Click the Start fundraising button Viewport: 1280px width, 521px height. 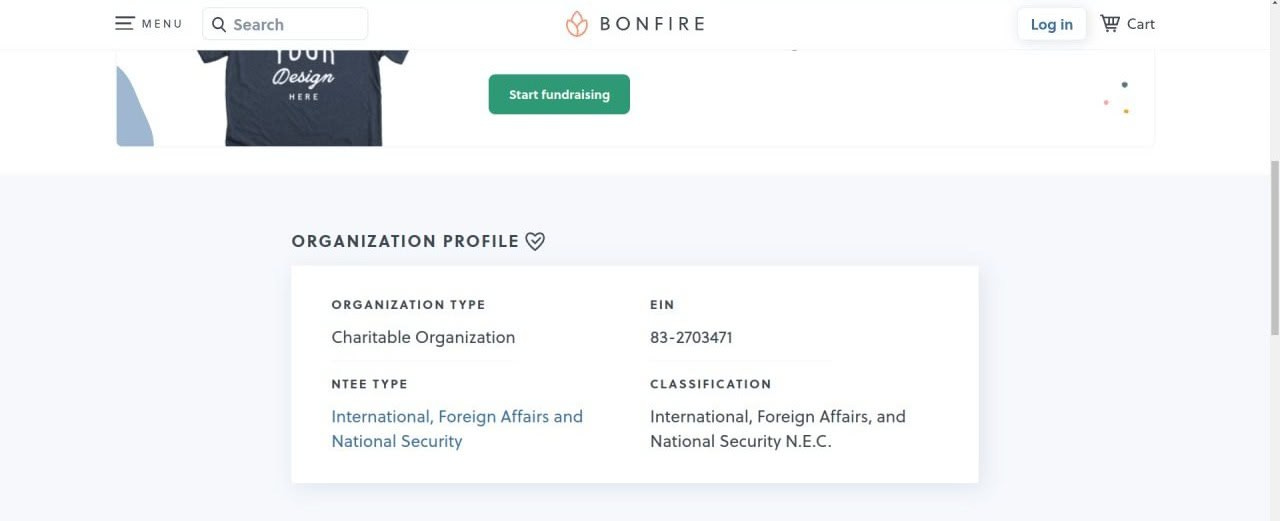pos(559,94)
